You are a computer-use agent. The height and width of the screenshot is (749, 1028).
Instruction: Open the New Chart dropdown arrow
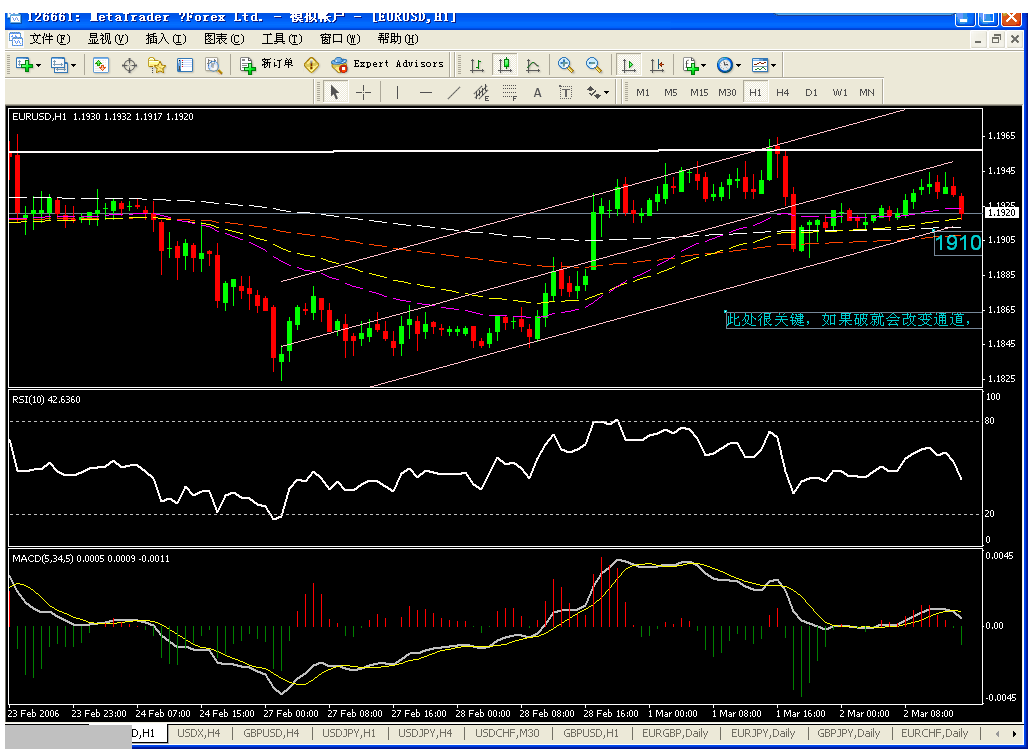tap(38, 65)
